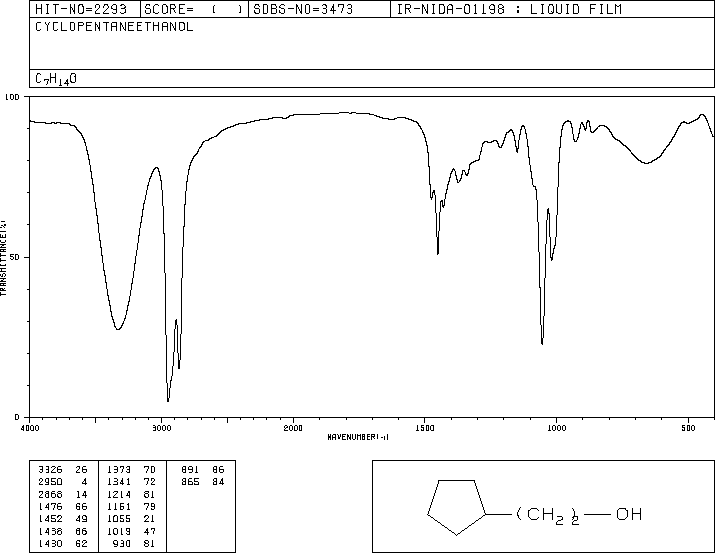
Task: Click the 0 transmittance axis label
Action: pyautogui.click(x=17, y=417)
